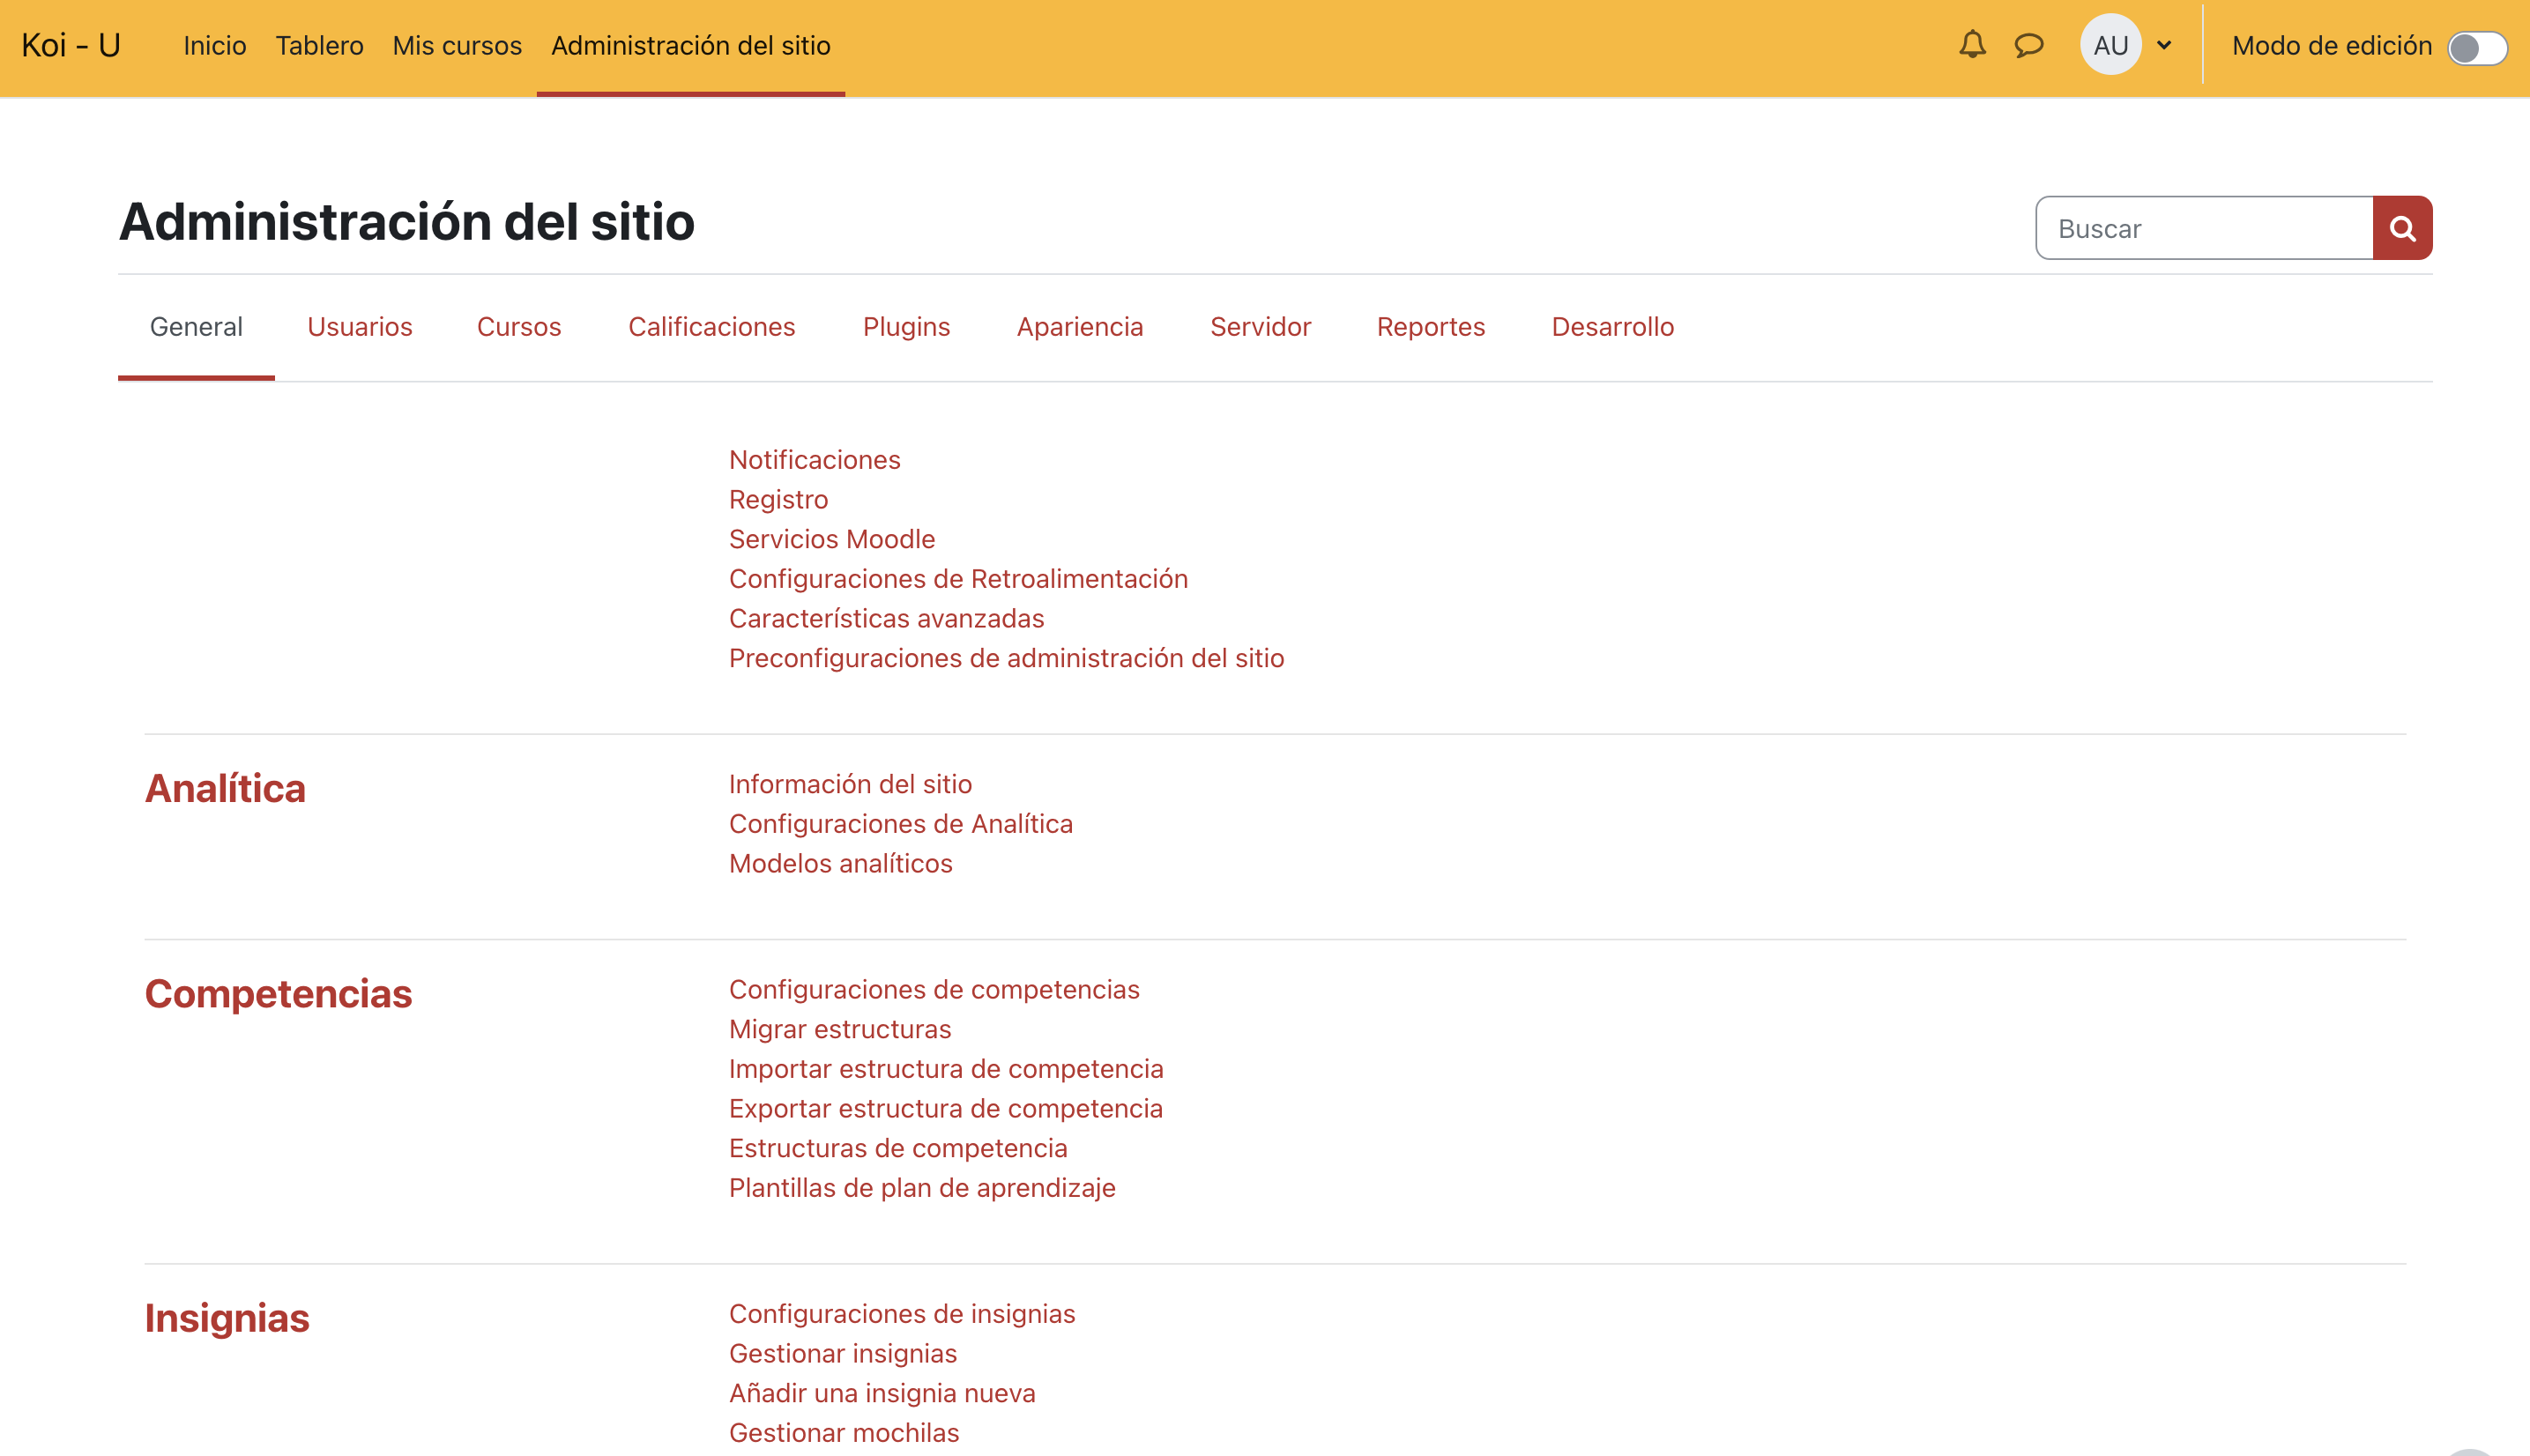Open Importar estructura de competencia
The width and height of the screenshot is (2530, 1456).
point(945,1068)
